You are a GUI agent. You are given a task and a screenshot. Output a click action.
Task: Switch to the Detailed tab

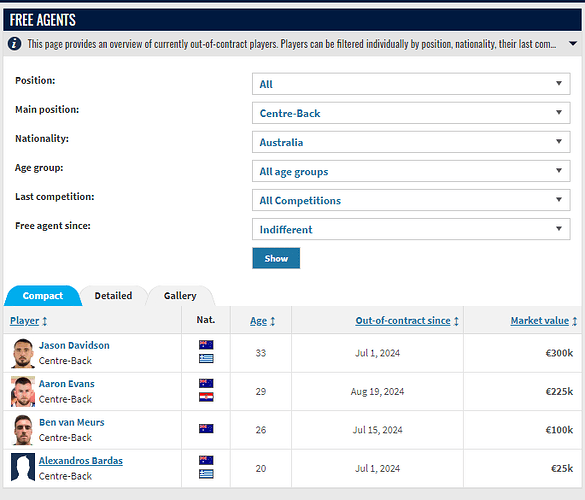[x=113, y=296]
